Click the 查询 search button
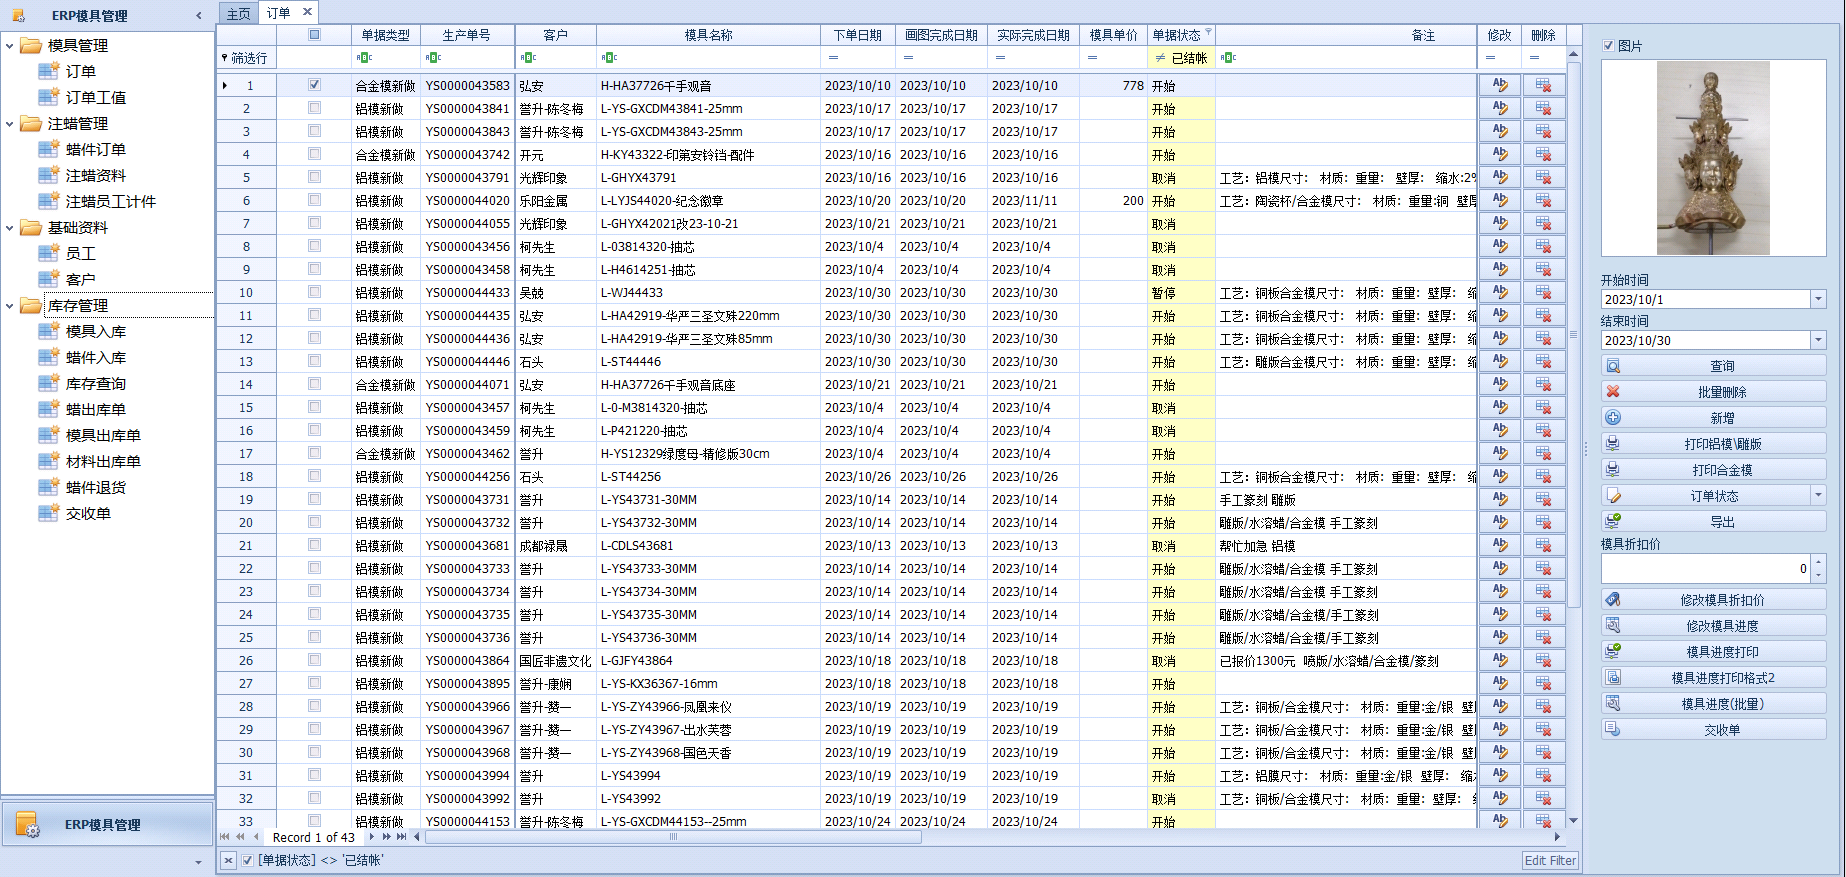Viewport: 1846px width, 877px height. pyautogui.click(x=1712, y=366)
